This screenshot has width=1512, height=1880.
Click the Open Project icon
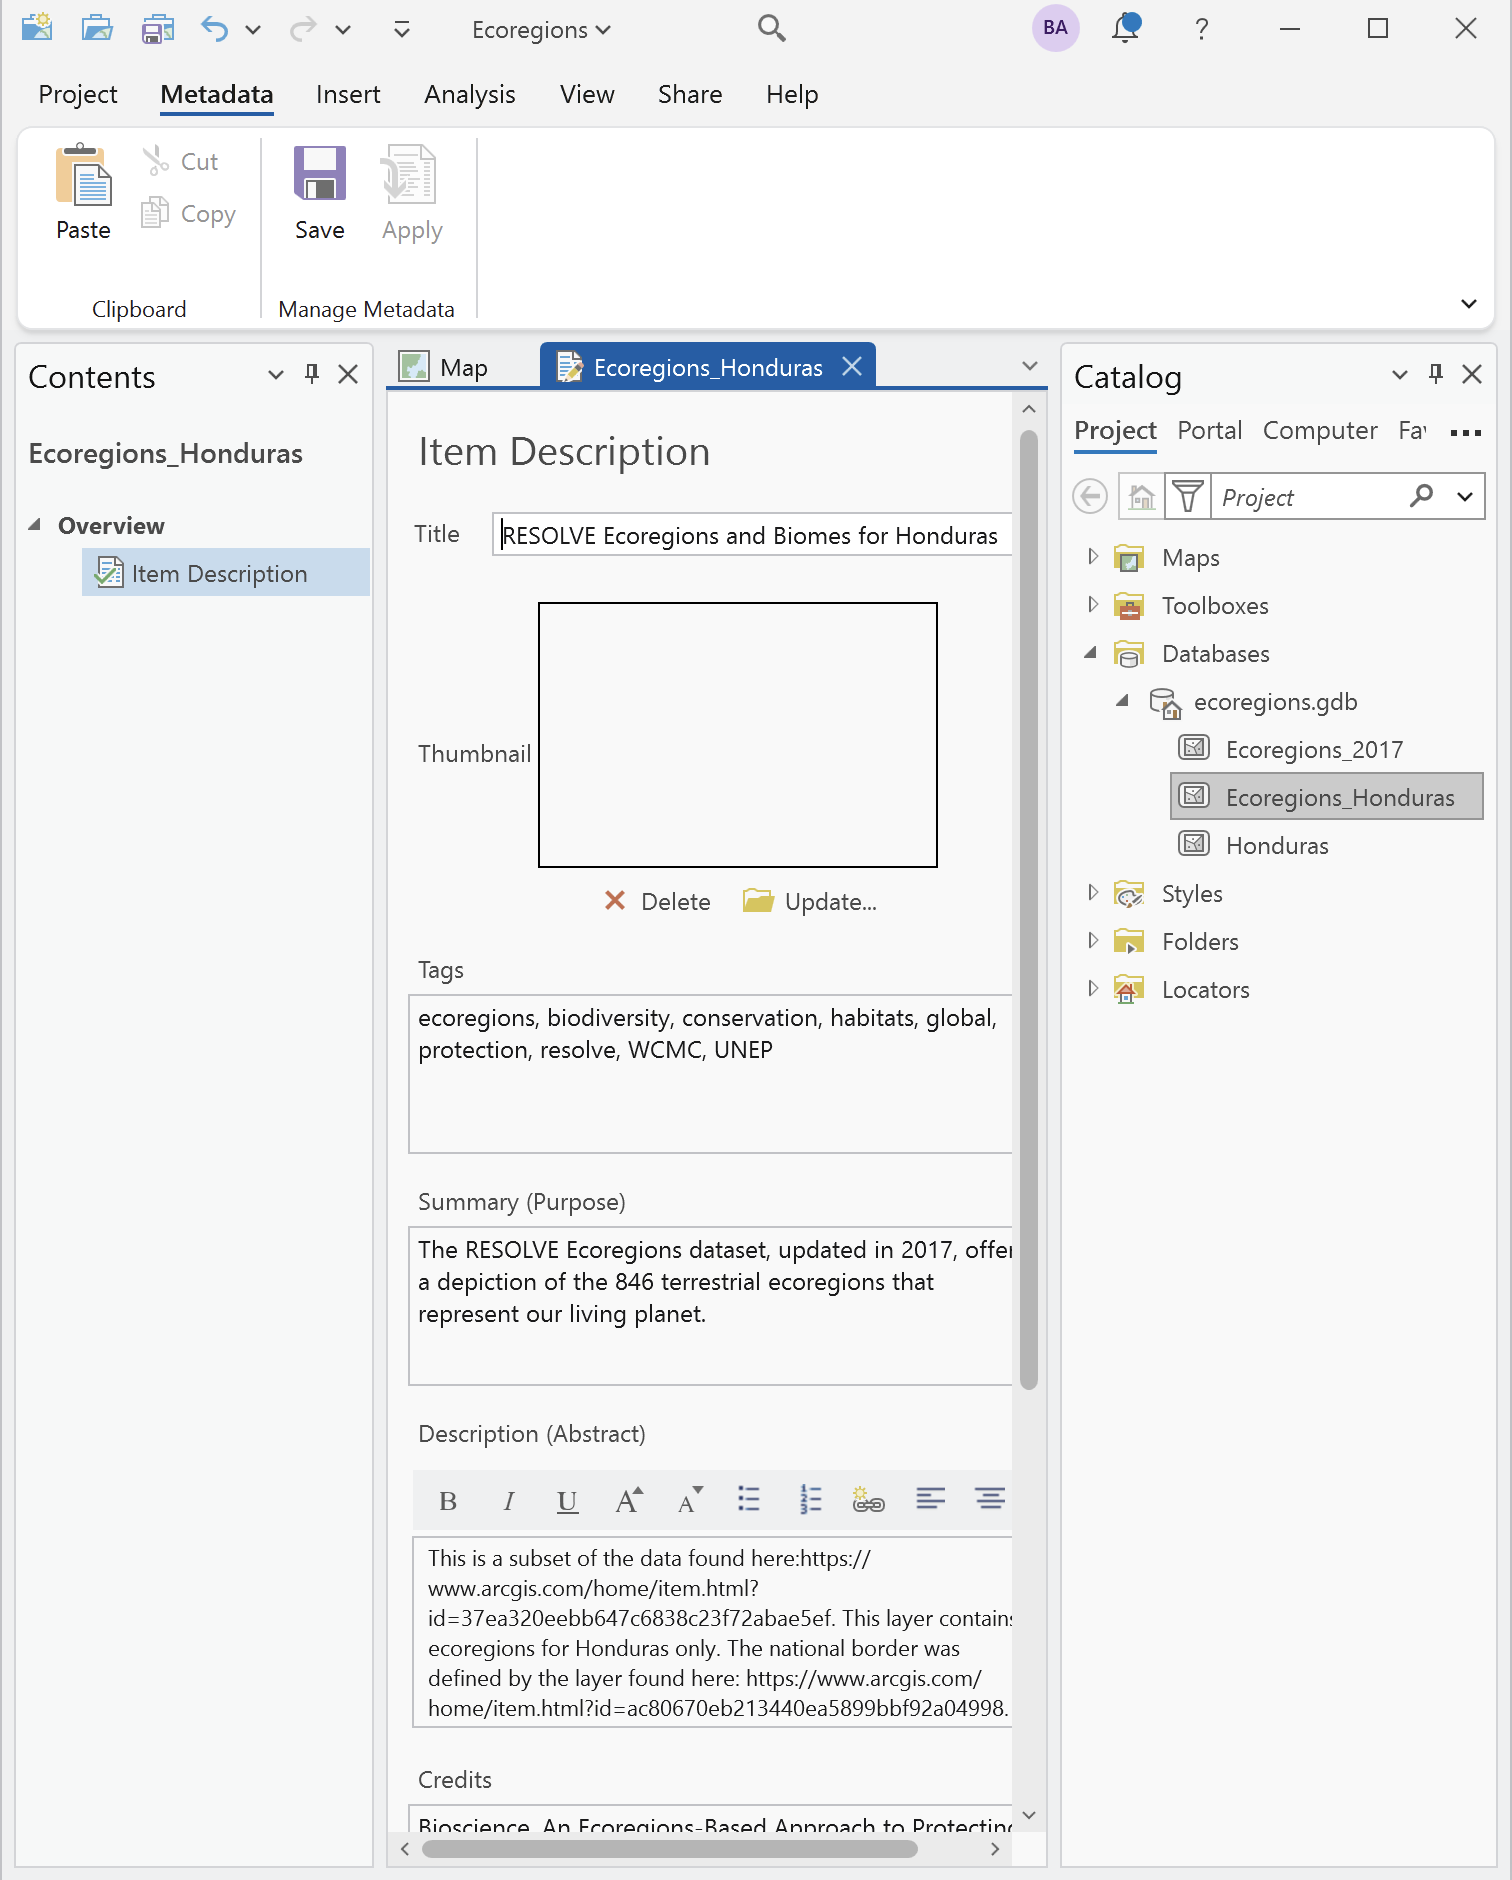click(x=97, y=28)
